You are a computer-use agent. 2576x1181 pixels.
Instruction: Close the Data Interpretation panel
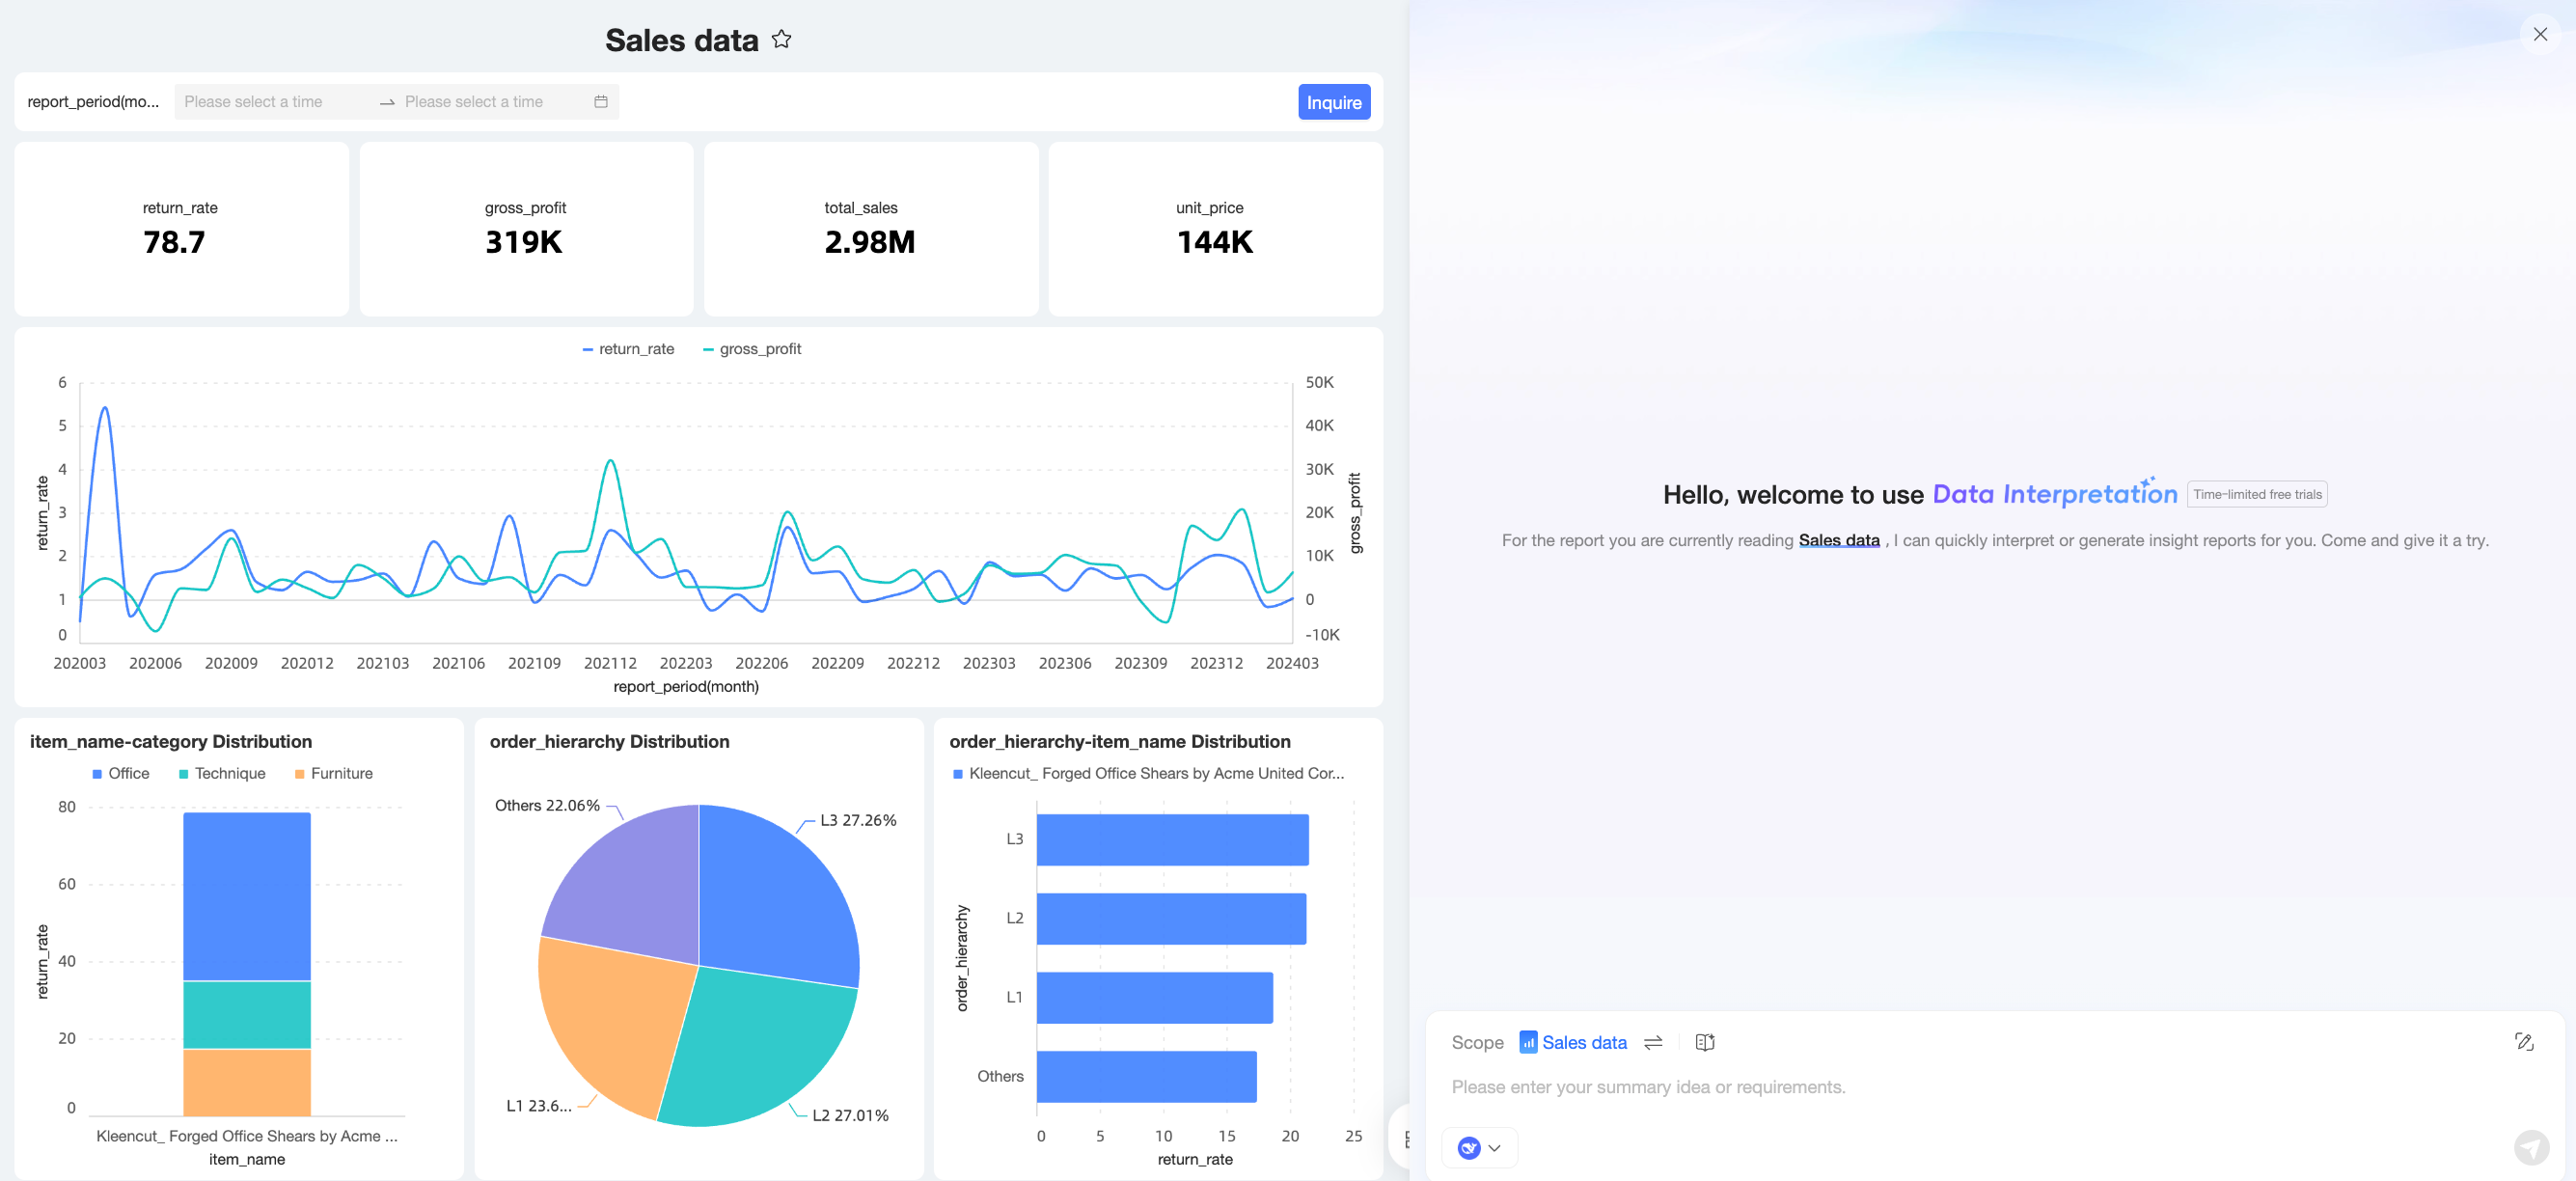pos(2540,34)
